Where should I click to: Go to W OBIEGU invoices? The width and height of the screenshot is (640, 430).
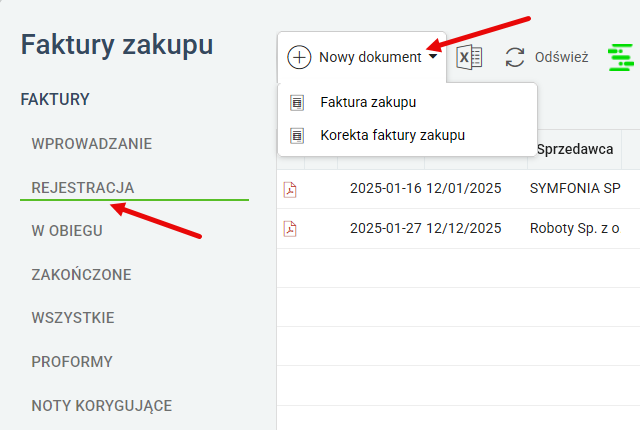(67, 231)
